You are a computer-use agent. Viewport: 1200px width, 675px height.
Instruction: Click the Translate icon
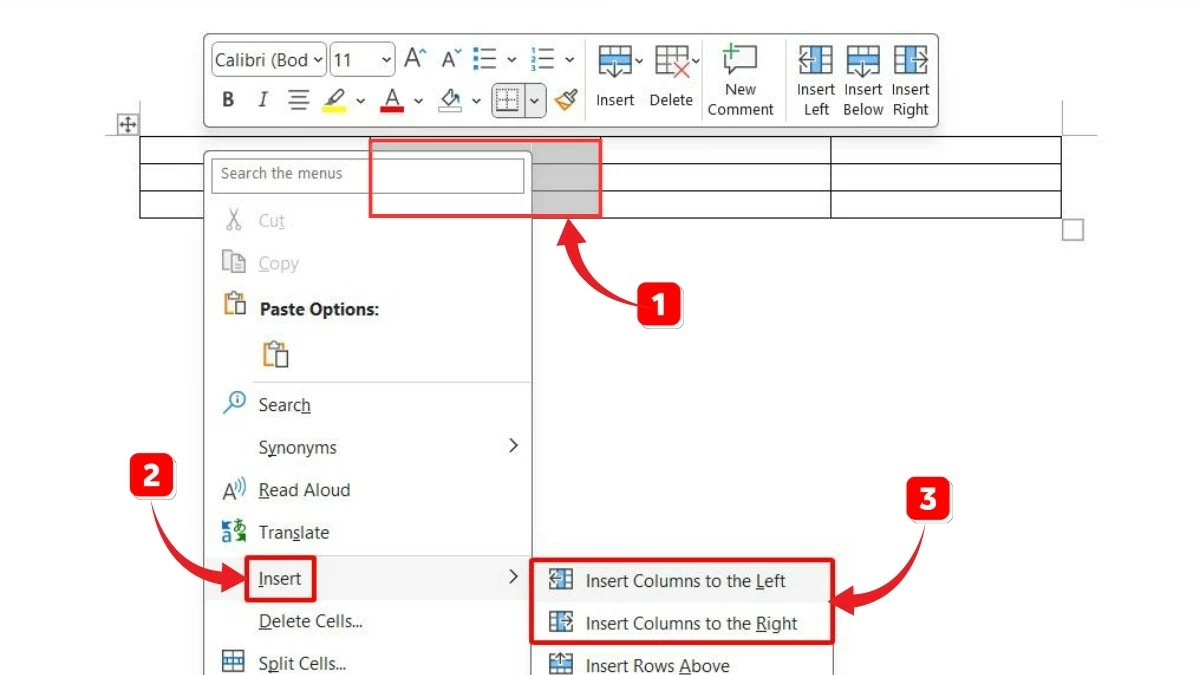(233, 532)
